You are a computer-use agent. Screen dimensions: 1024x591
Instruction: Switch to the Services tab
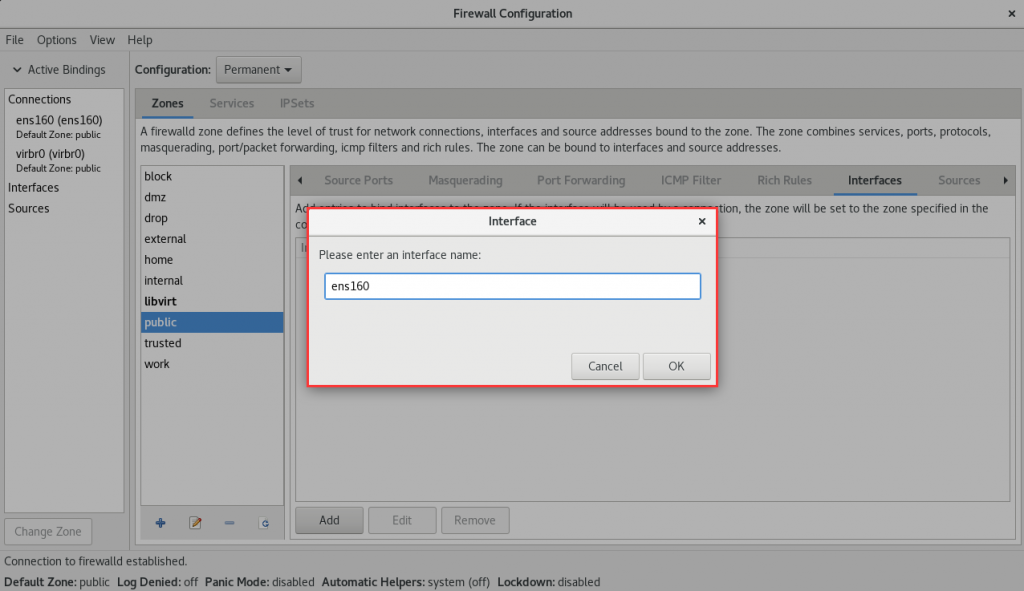pos(231,104)
